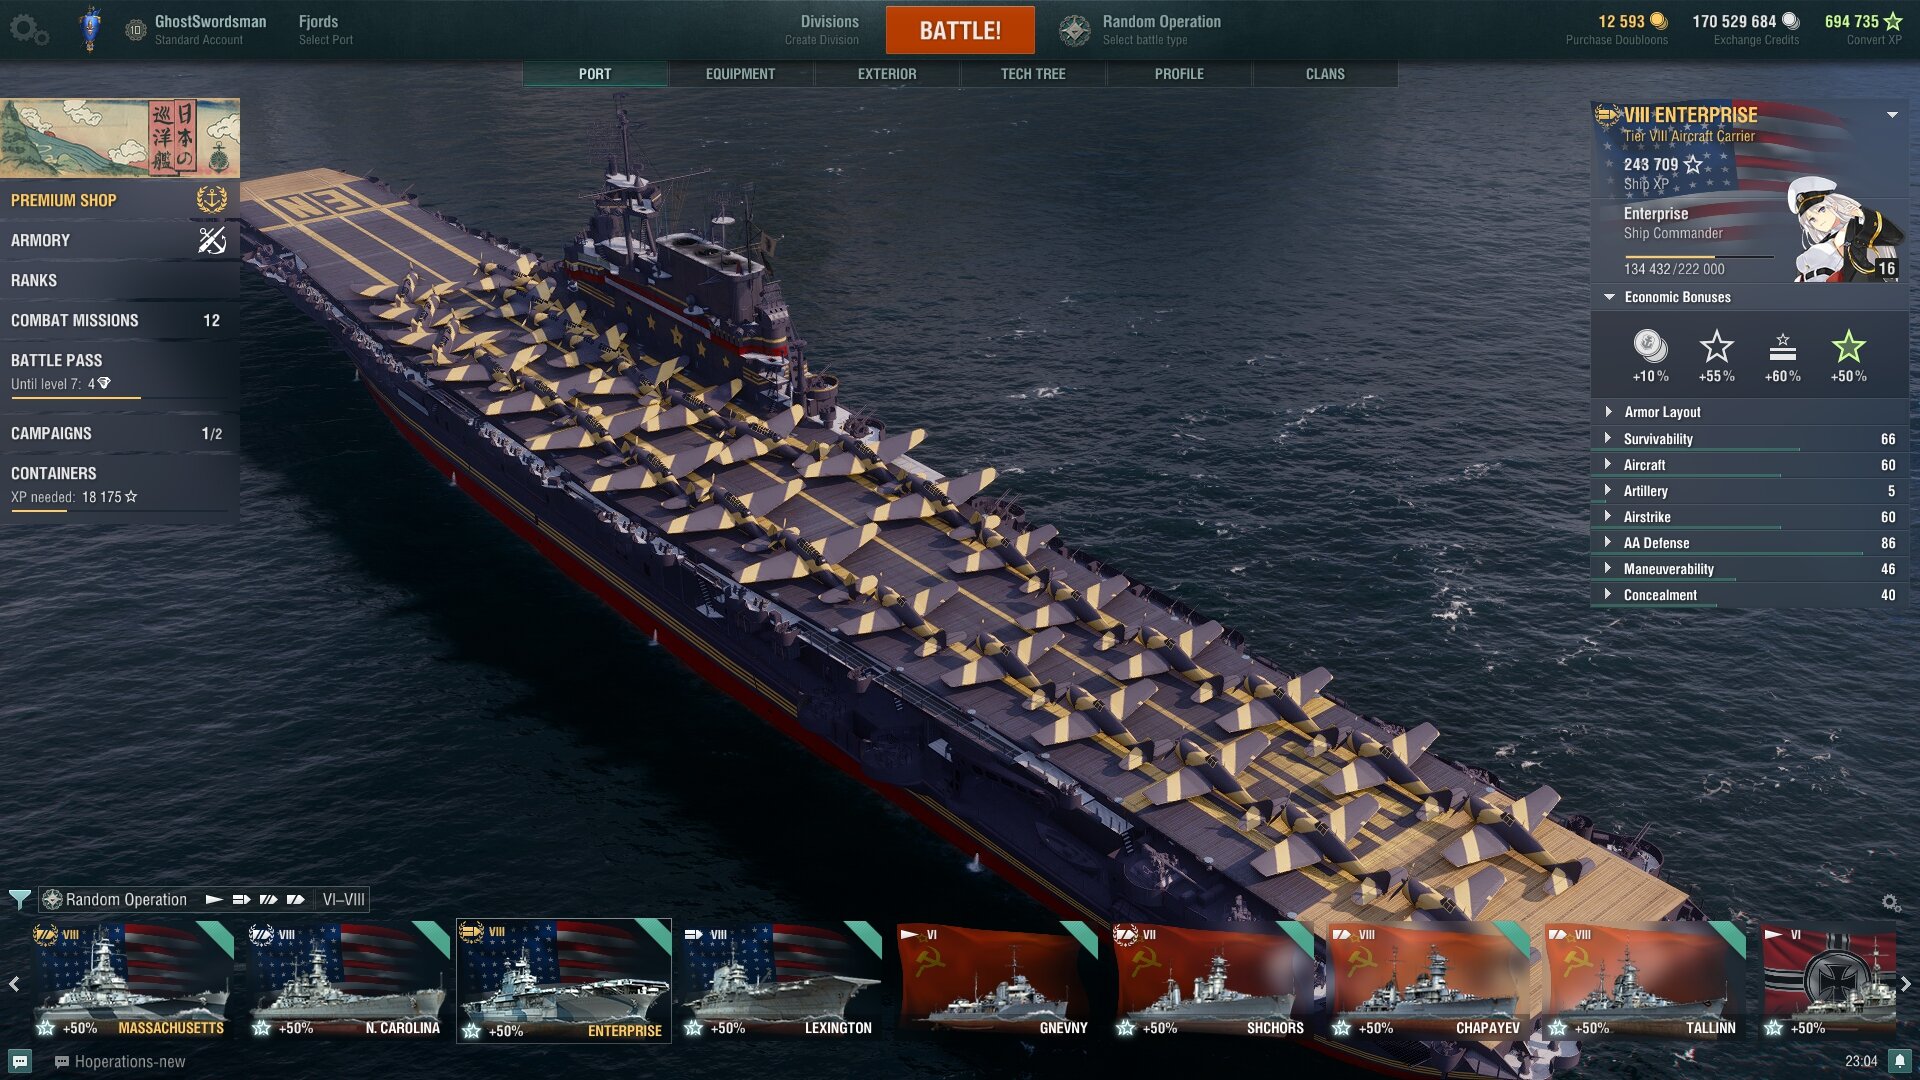Switch to the PORT tab

tap(595, 74)
